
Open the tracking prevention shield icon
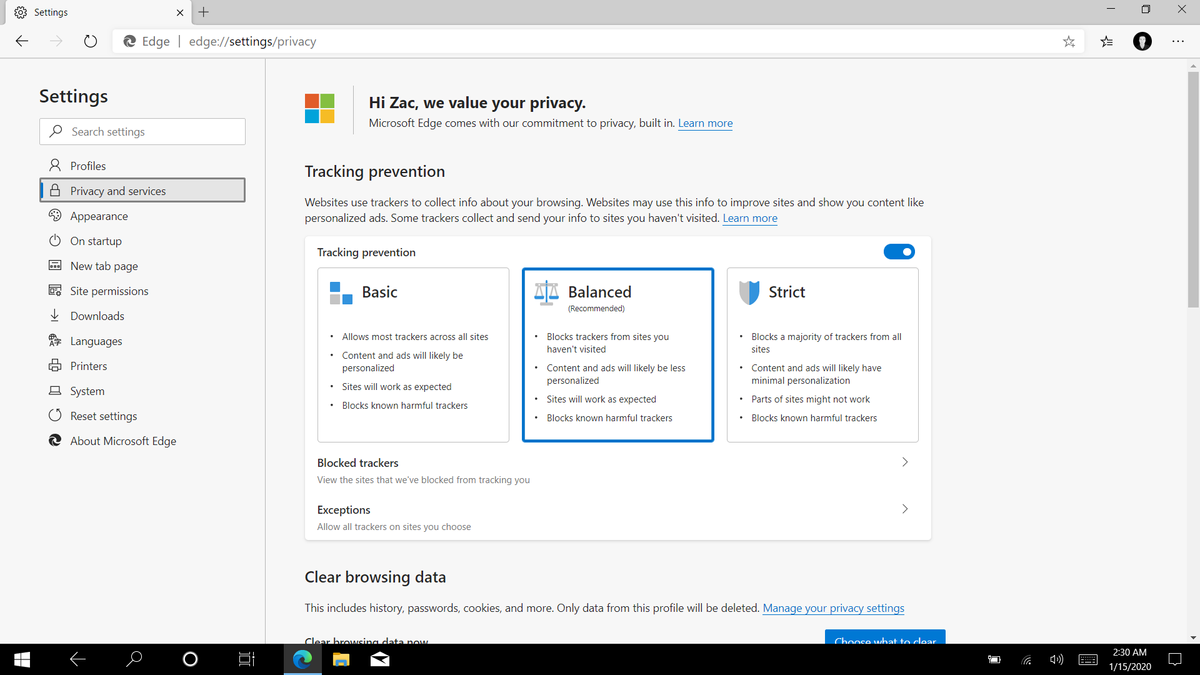click(750, 291)
